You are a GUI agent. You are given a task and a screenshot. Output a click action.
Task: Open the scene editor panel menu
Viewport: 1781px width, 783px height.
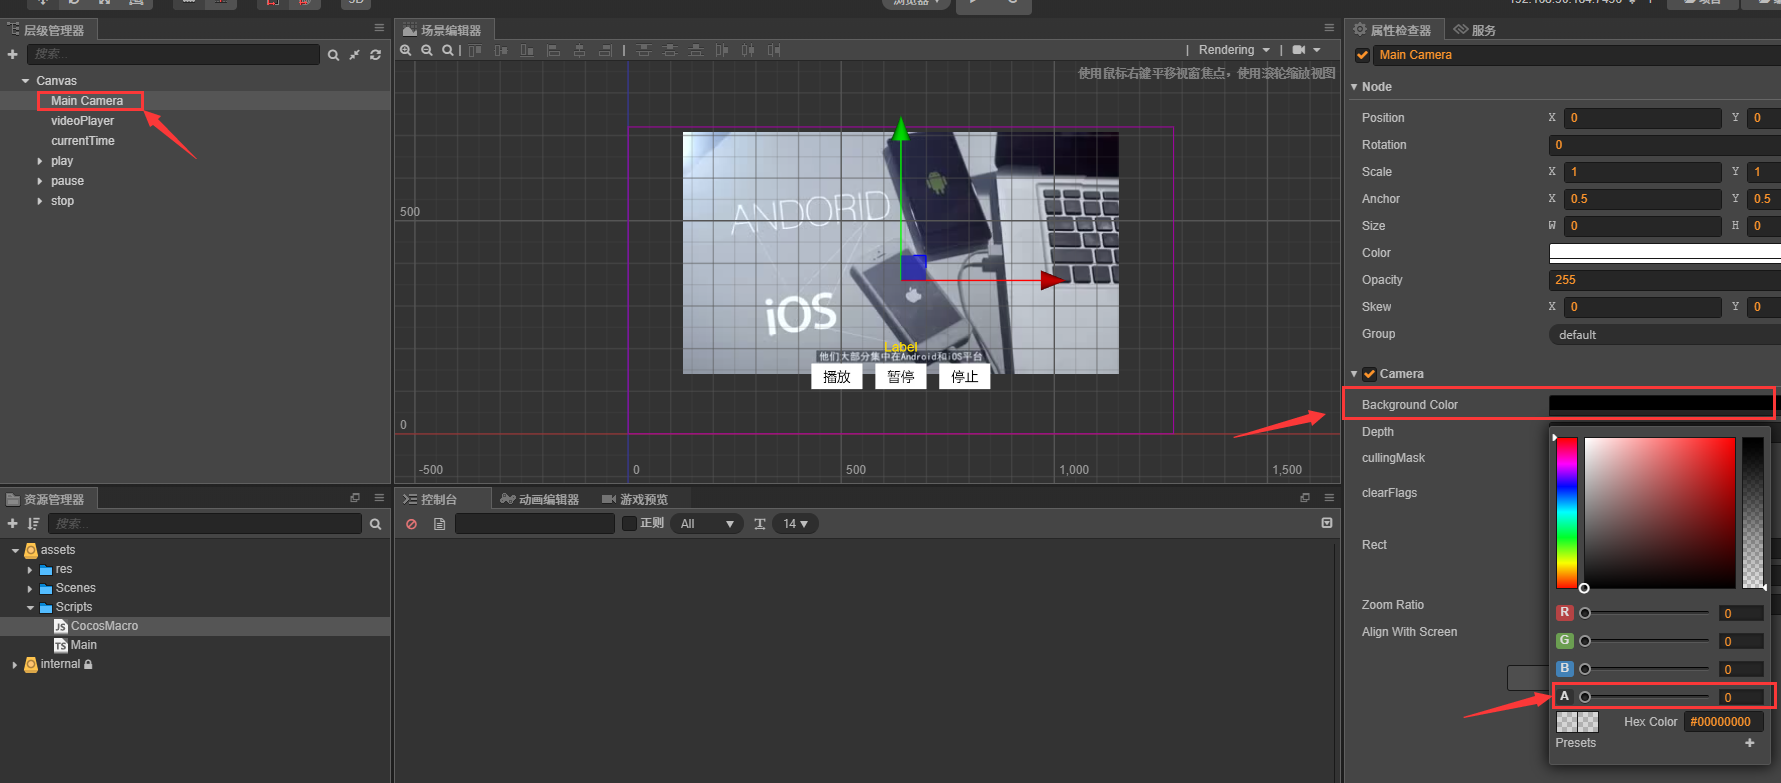point(1329,28)
